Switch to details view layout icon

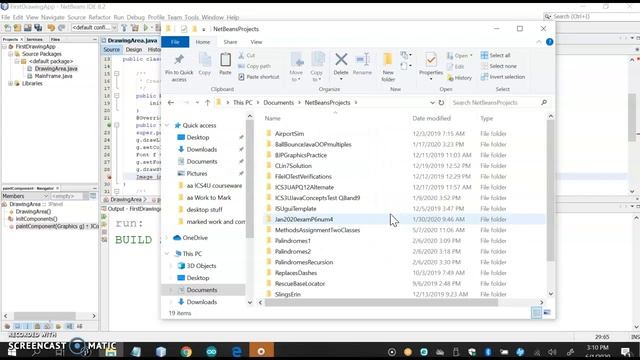536,313
